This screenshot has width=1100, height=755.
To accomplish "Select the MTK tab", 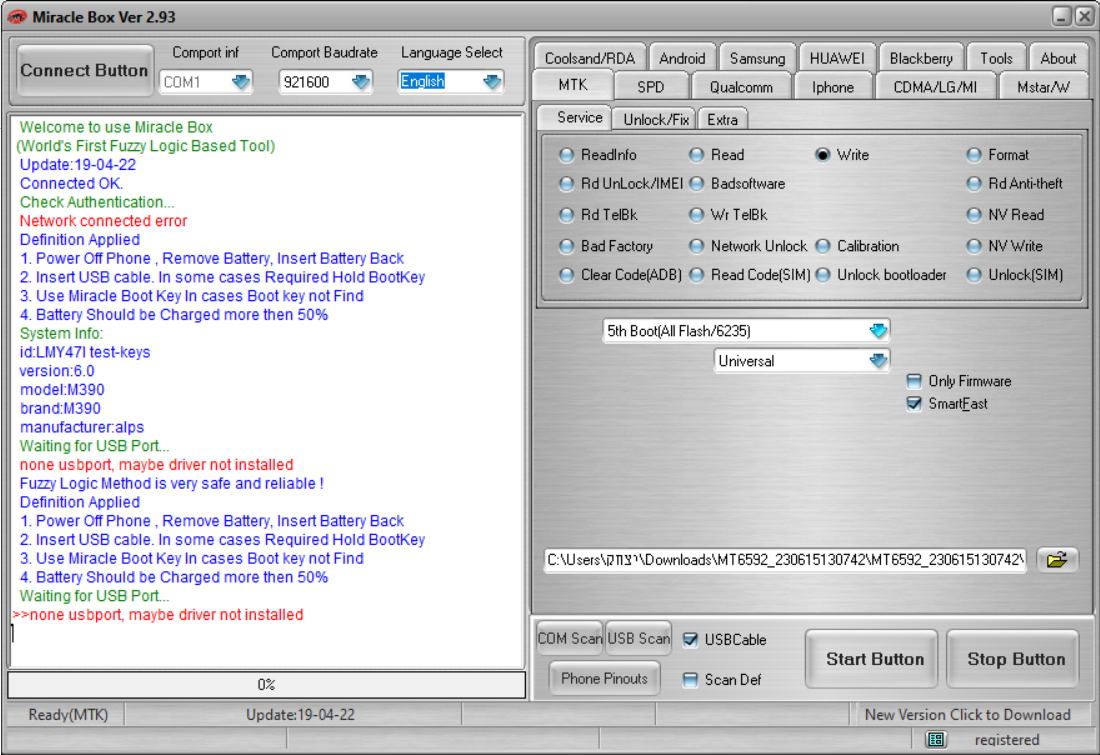I will (x=572, y=85).
